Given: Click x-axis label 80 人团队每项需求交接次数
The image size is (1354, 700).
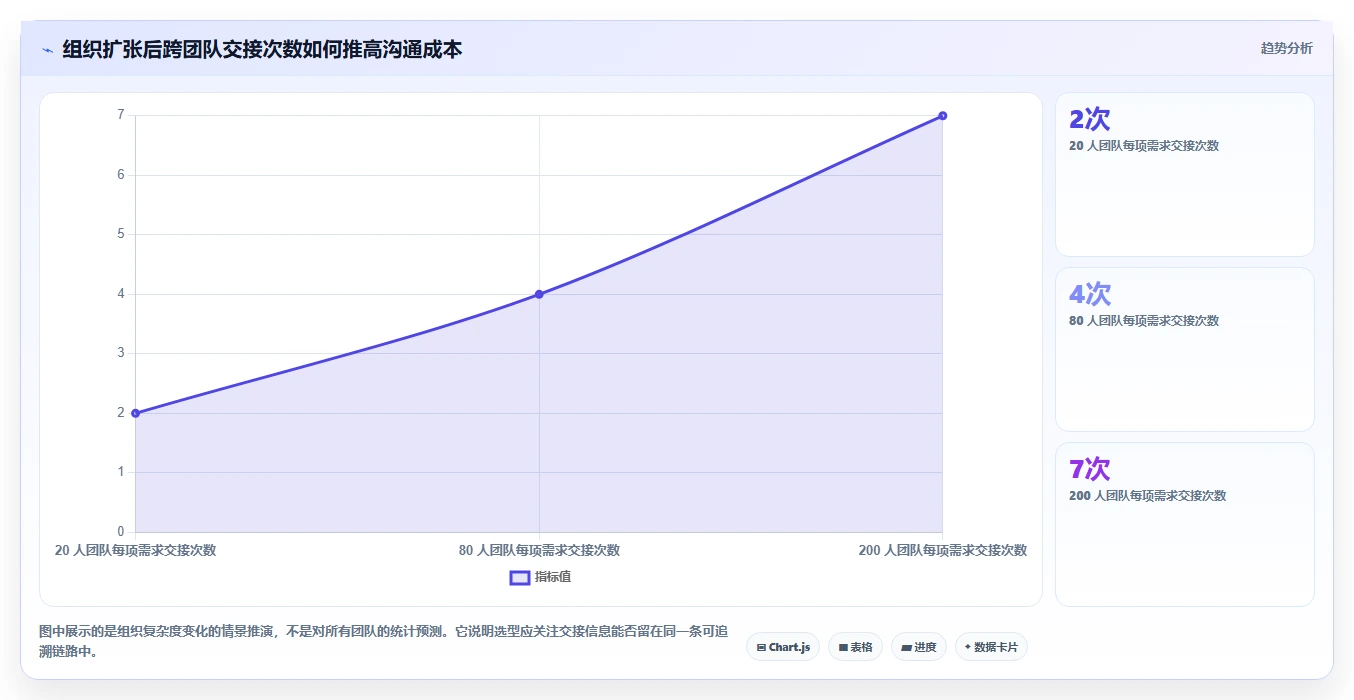Looking at the screenshot, I should (539, 550).
